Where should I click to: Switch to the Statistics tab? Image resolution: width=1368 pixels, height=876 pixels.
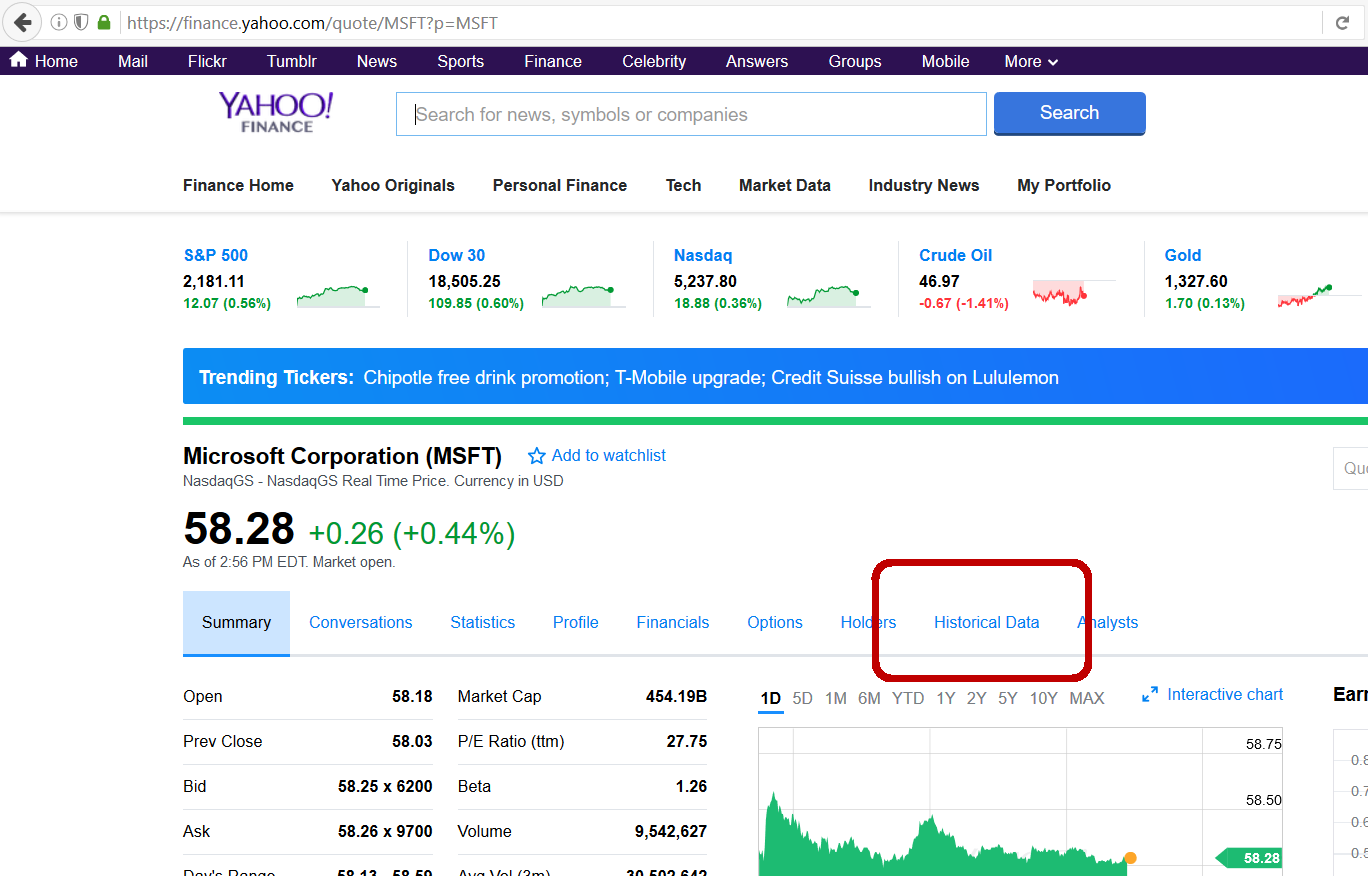[x=482, y=622]
